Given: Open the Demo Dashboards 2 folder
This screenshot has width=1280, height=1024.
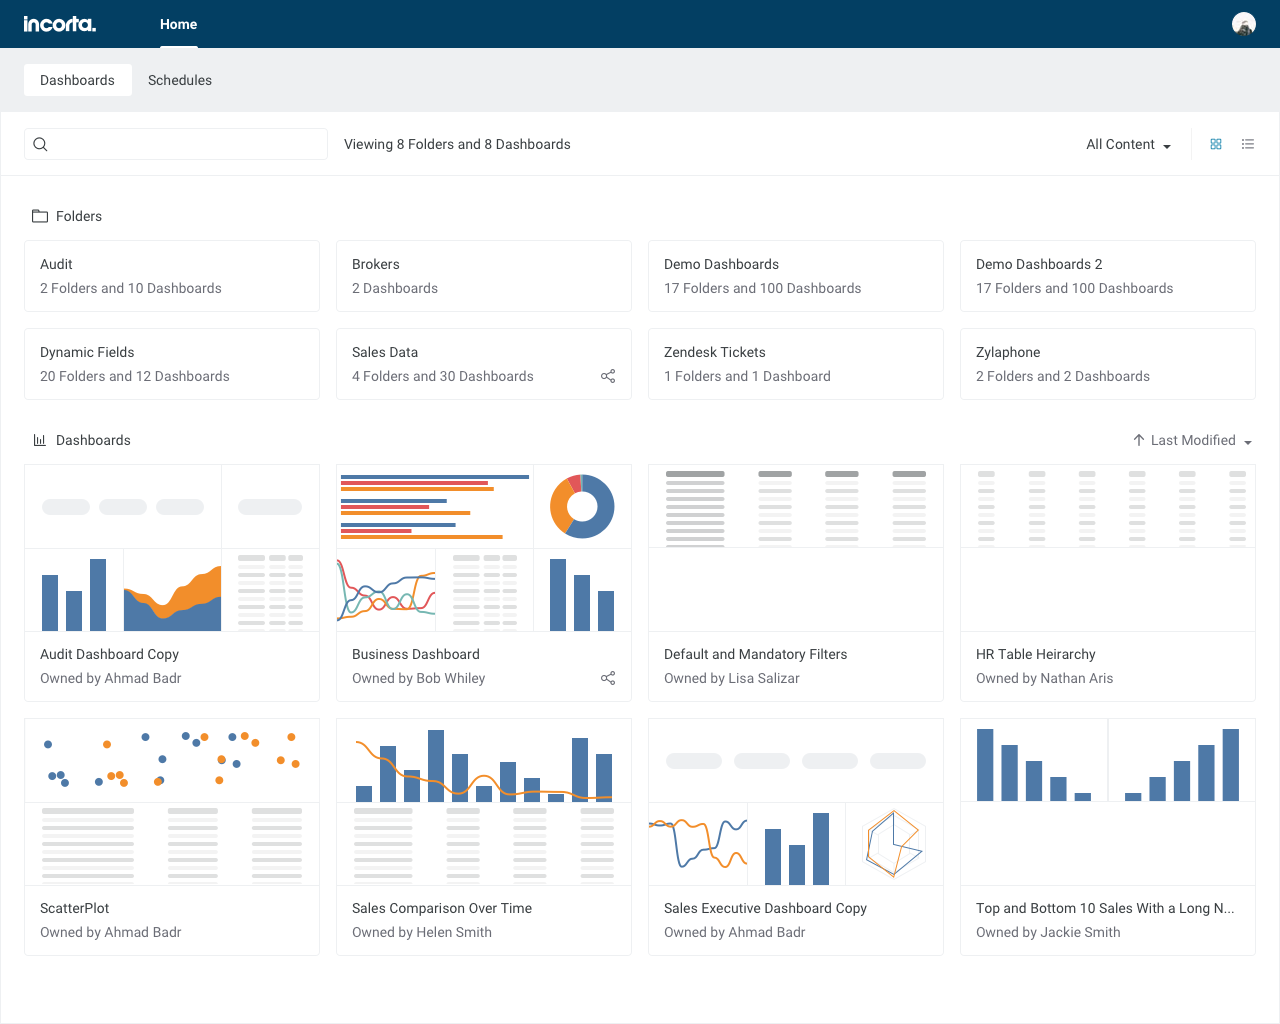Looking at the screenshot, I should (1108, 276).
